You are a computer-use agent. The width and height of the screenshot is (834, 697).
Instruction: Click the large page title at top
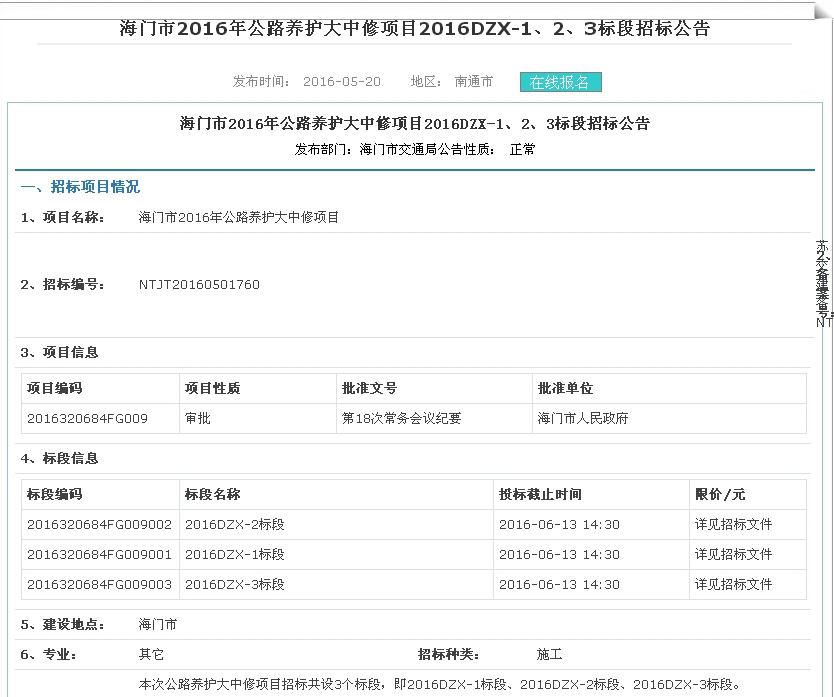(414, 28)
